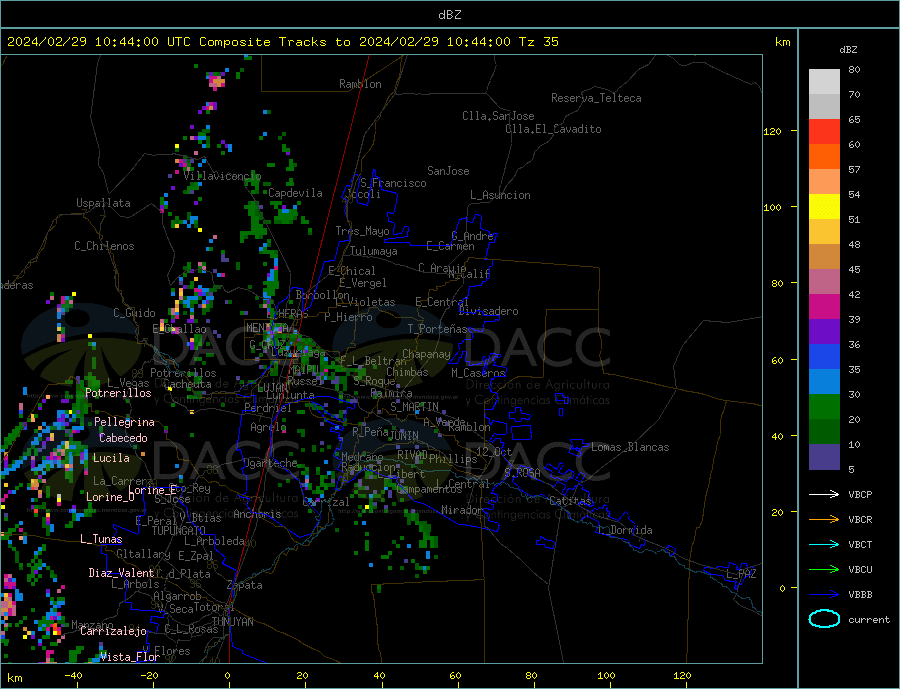Click the white VBCP arrow in legend
The height and width of the screenshot is (689, 900).
824,494
